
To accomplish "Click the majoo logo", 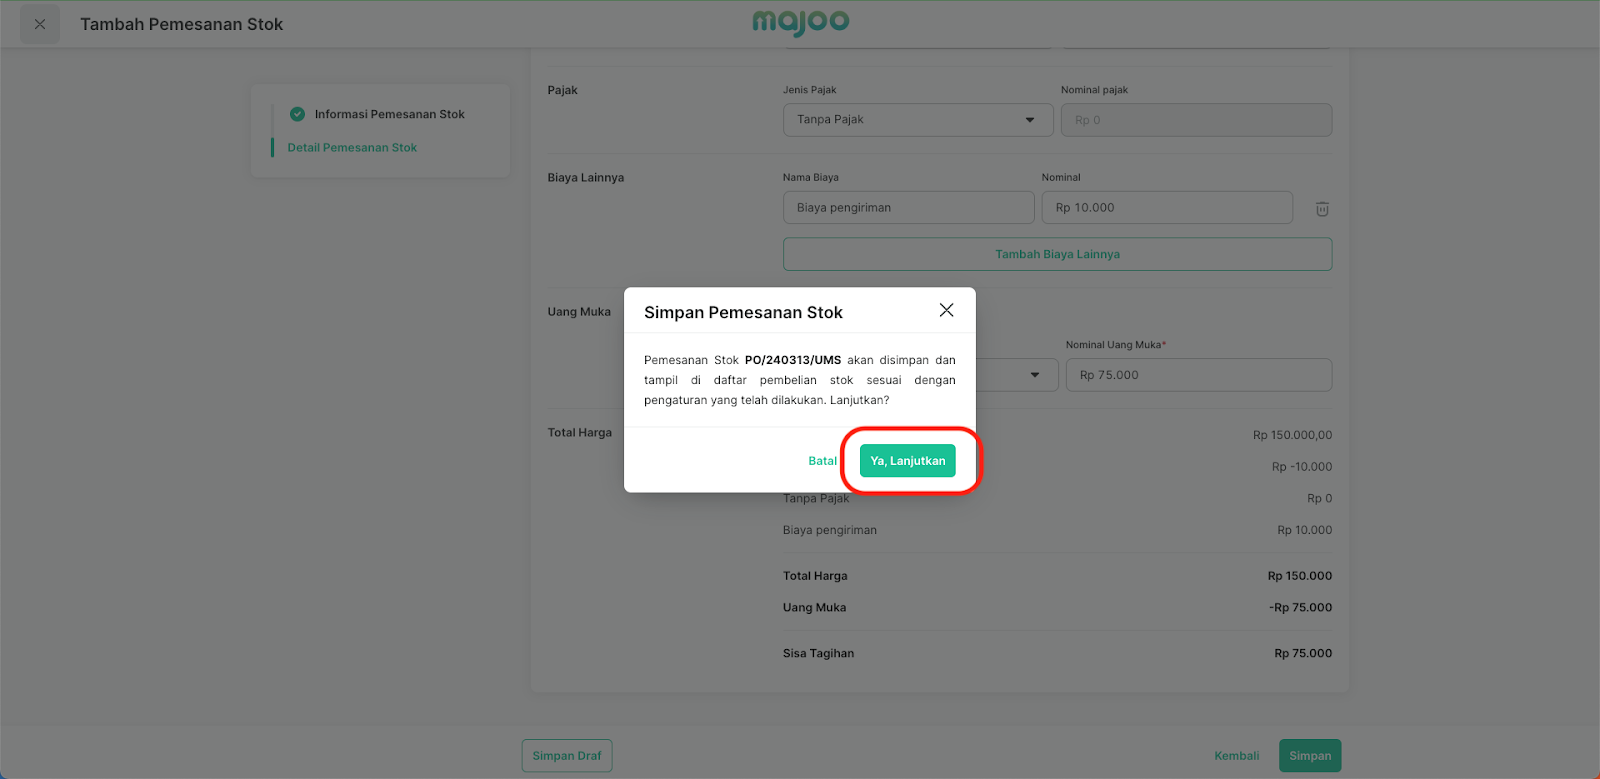I will (x=800, y=23).
